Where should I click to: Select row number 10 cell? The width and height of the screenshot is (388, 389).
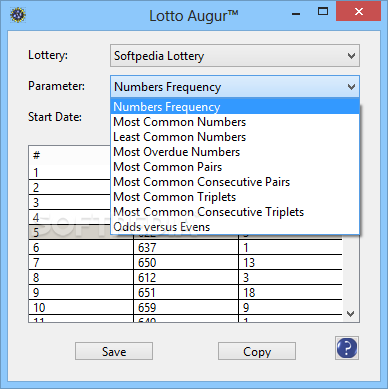pos(81,307)
